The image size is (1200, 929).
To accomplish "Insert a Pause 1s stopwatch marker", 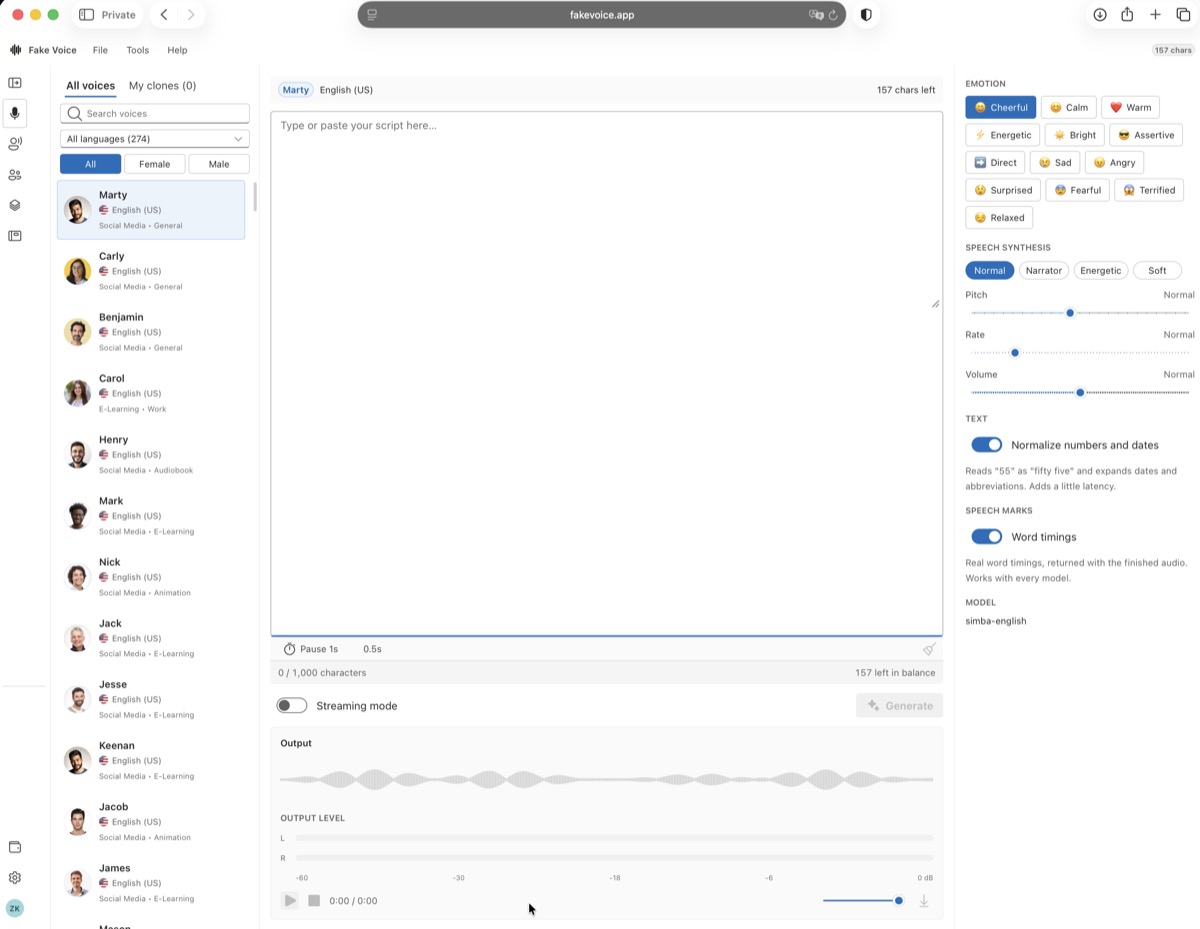I will click(x=311, y=649).
